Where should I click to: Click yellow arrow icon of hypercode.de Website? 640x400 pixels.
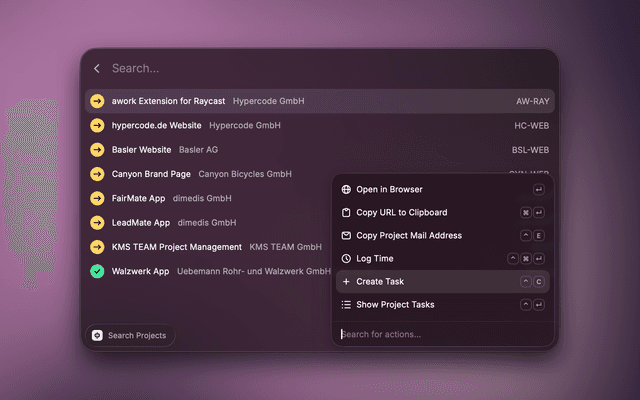point(97,125)
